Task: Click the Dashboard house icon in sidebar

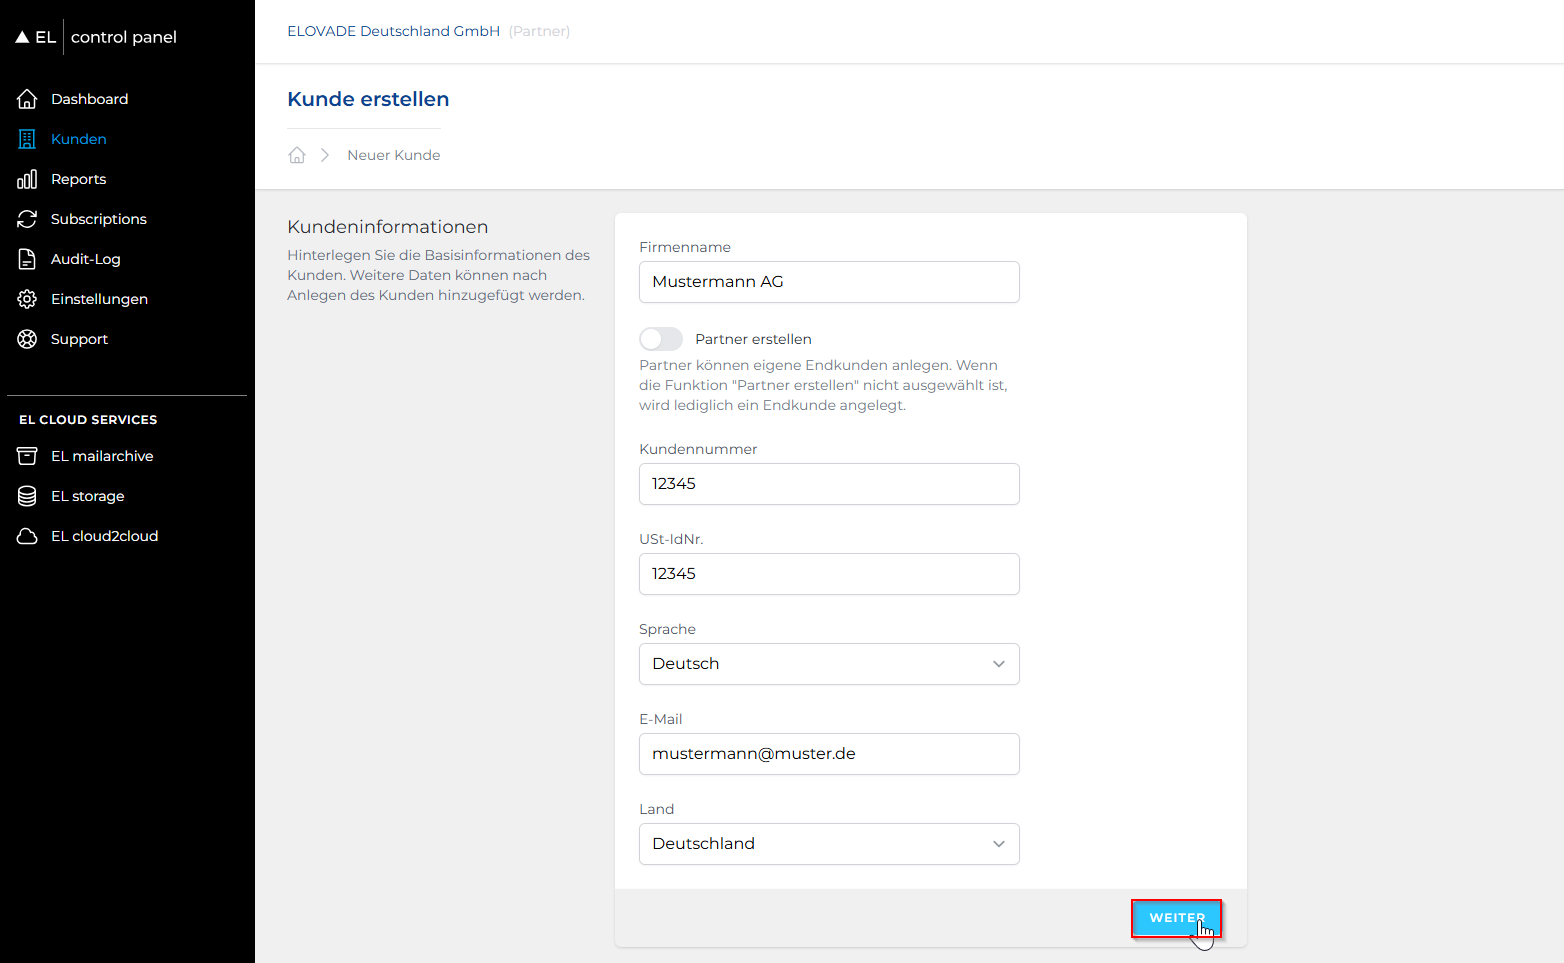Action: 27,99
